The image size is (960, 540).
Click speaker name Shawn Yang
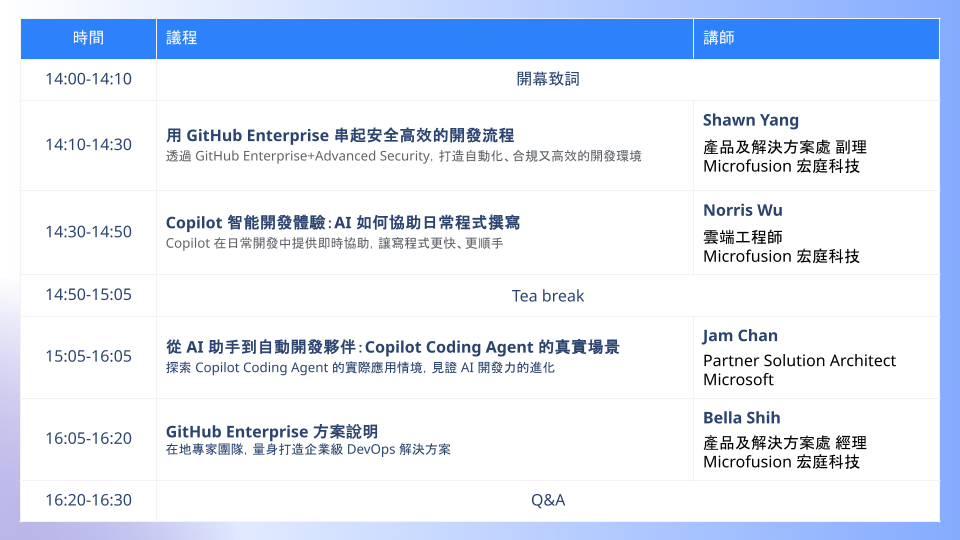click(x=751, y=120)
